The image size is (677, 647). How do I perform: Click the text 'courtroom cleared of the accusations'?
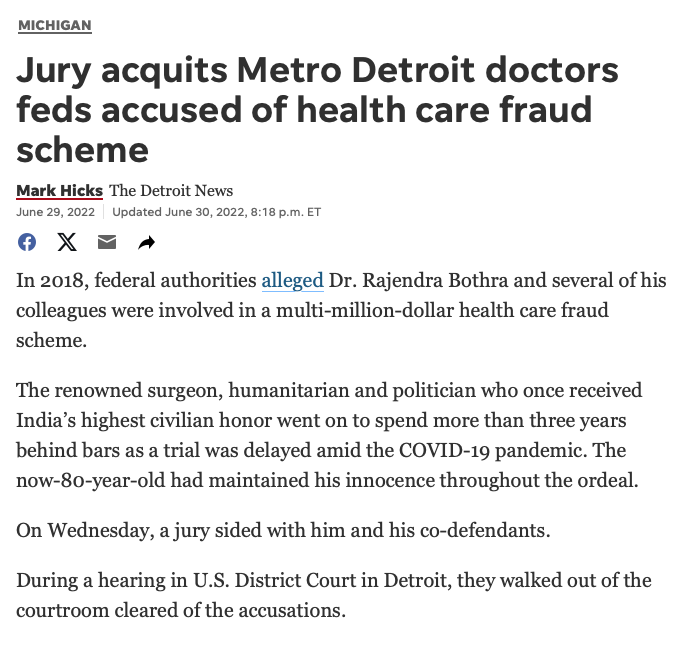(181, 610)
